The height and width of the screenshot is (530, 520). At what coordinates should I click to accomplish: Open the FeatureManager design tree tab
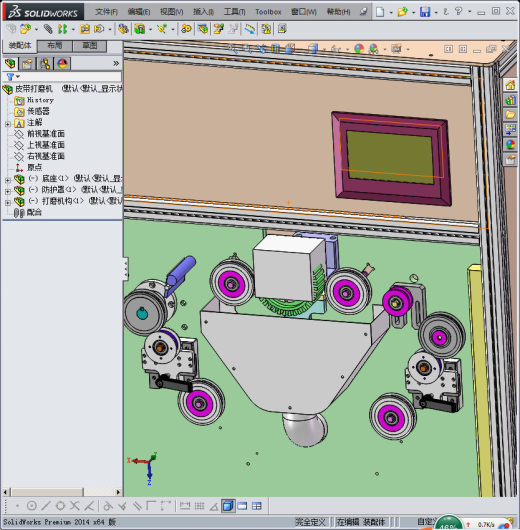click(10, 64)
